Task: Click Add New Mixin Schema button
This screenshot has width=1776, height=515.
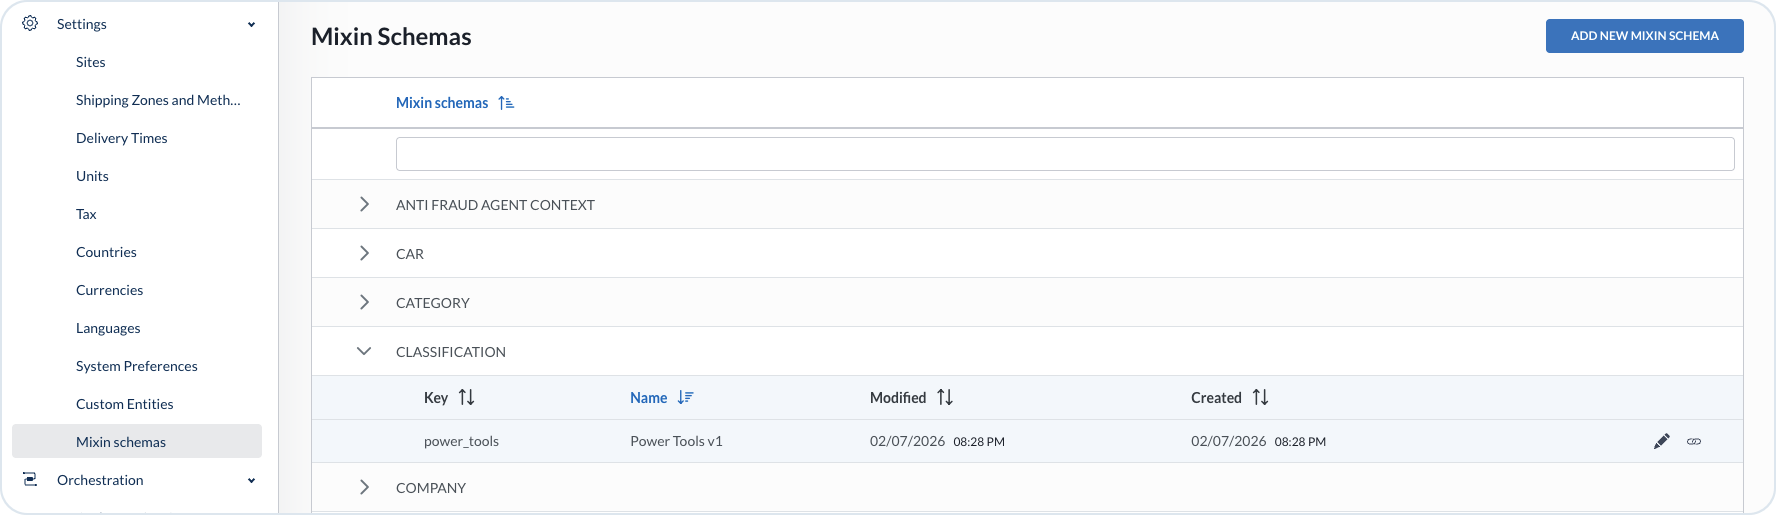Action: click(x=1644, y=36)
